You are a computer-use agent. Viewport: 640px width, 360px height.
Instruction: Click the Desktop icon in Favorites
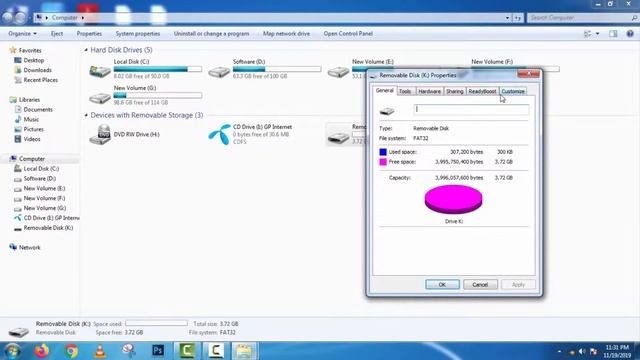pos(18,60)
